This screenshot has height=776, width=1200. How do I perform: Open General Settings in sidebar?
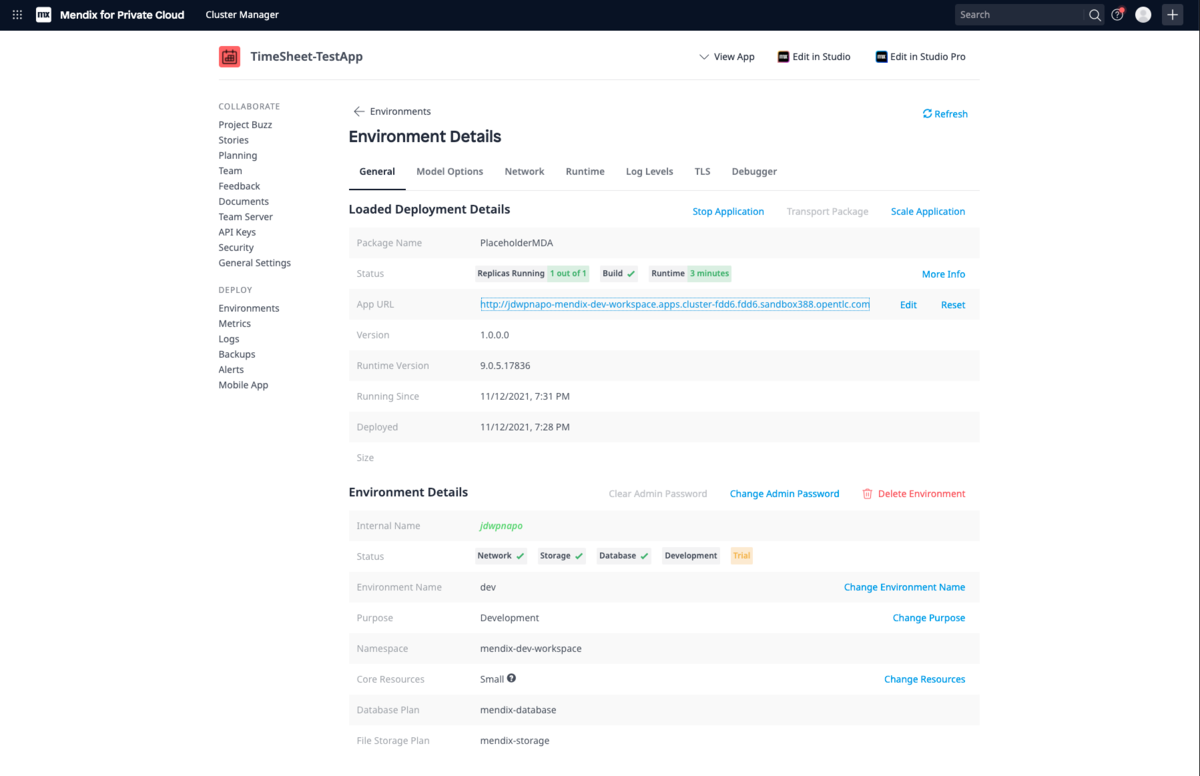pyautogui.click(x=255, y=263)
